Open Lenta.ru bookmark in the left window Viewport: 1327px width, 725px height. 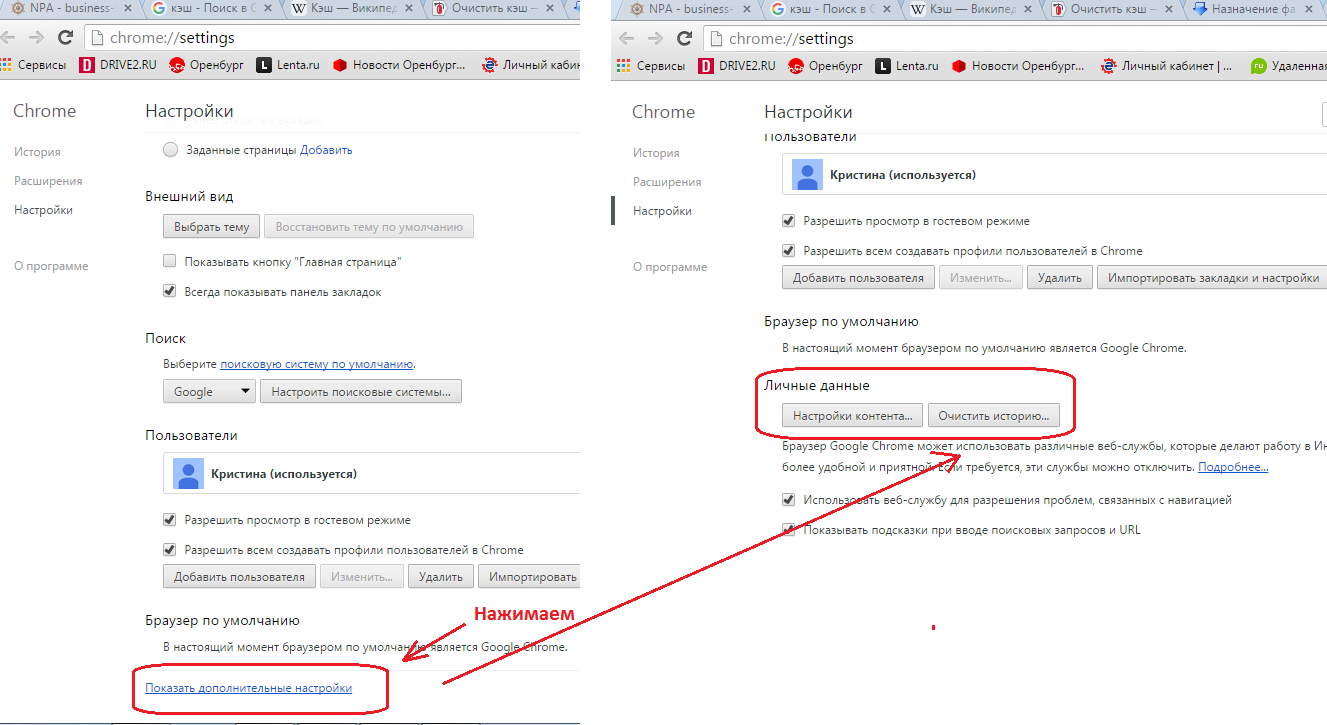pyautogui.click(x=289, y=65)
